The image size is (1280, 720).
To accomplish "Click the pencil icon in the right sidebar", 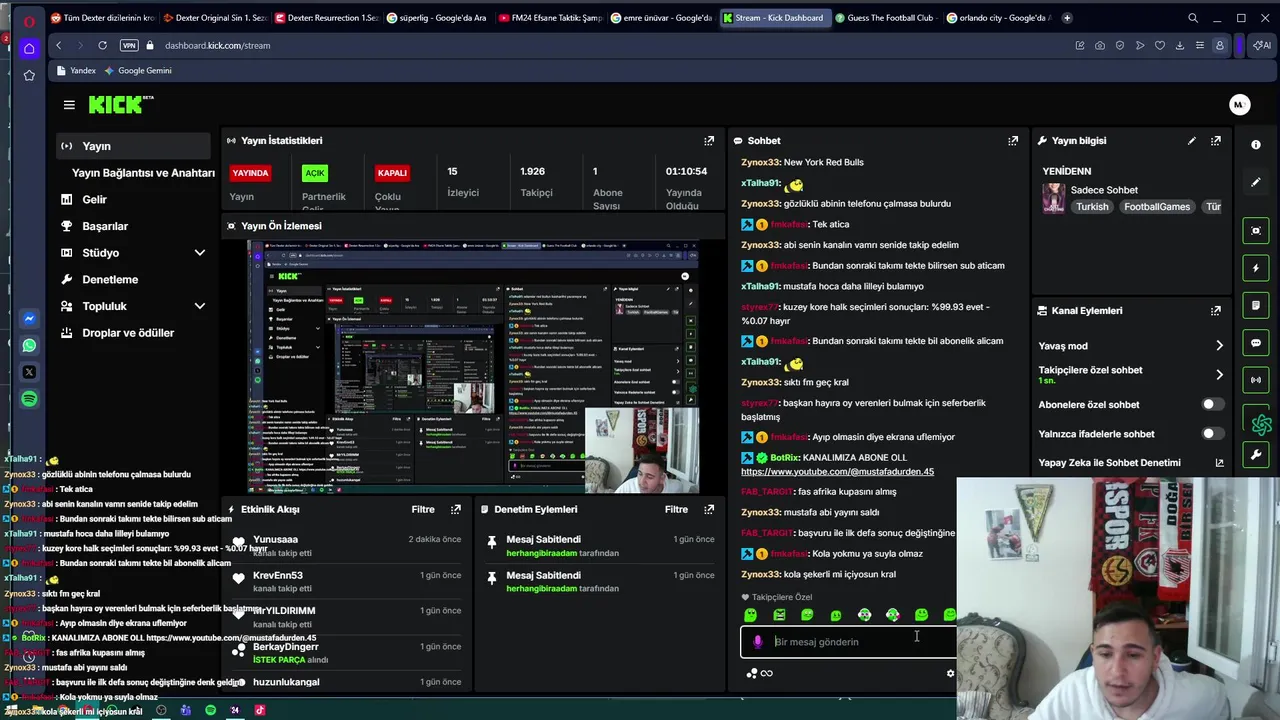I will tap(1256, 183).
